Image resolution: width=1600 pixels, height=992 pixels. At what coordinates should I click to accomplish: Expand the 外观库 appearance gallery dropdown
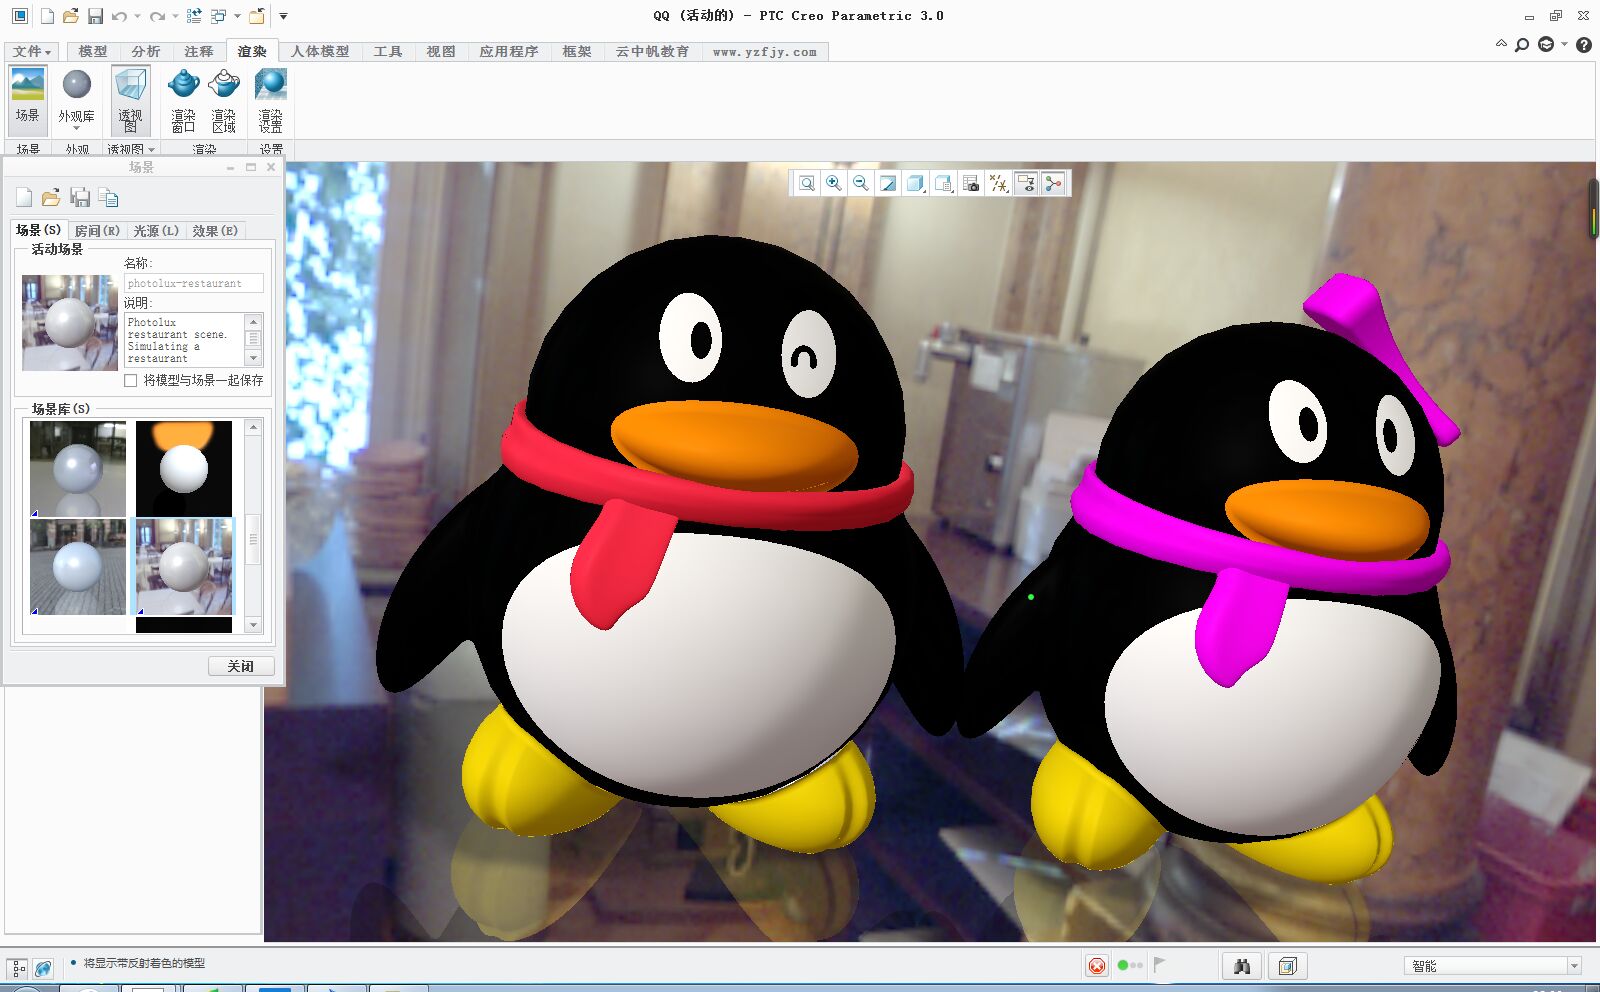[76, 128]
